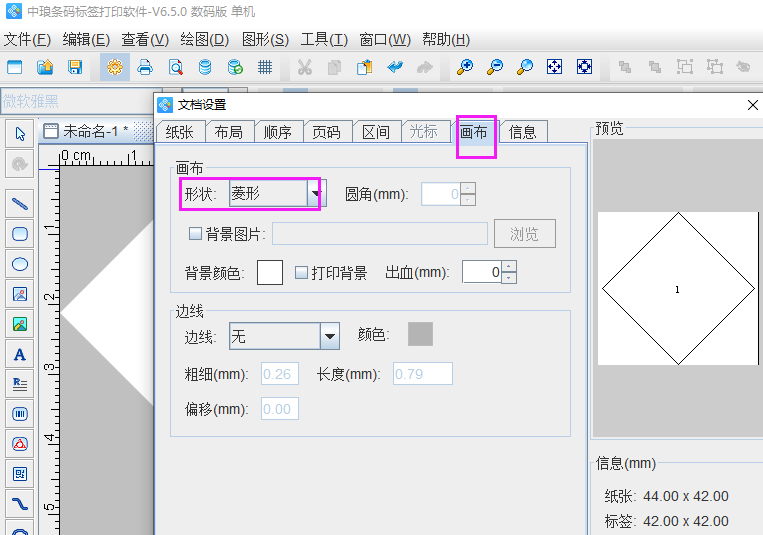Open the 帮助(H) menu

pyautogui.click(x=446, y=39)
